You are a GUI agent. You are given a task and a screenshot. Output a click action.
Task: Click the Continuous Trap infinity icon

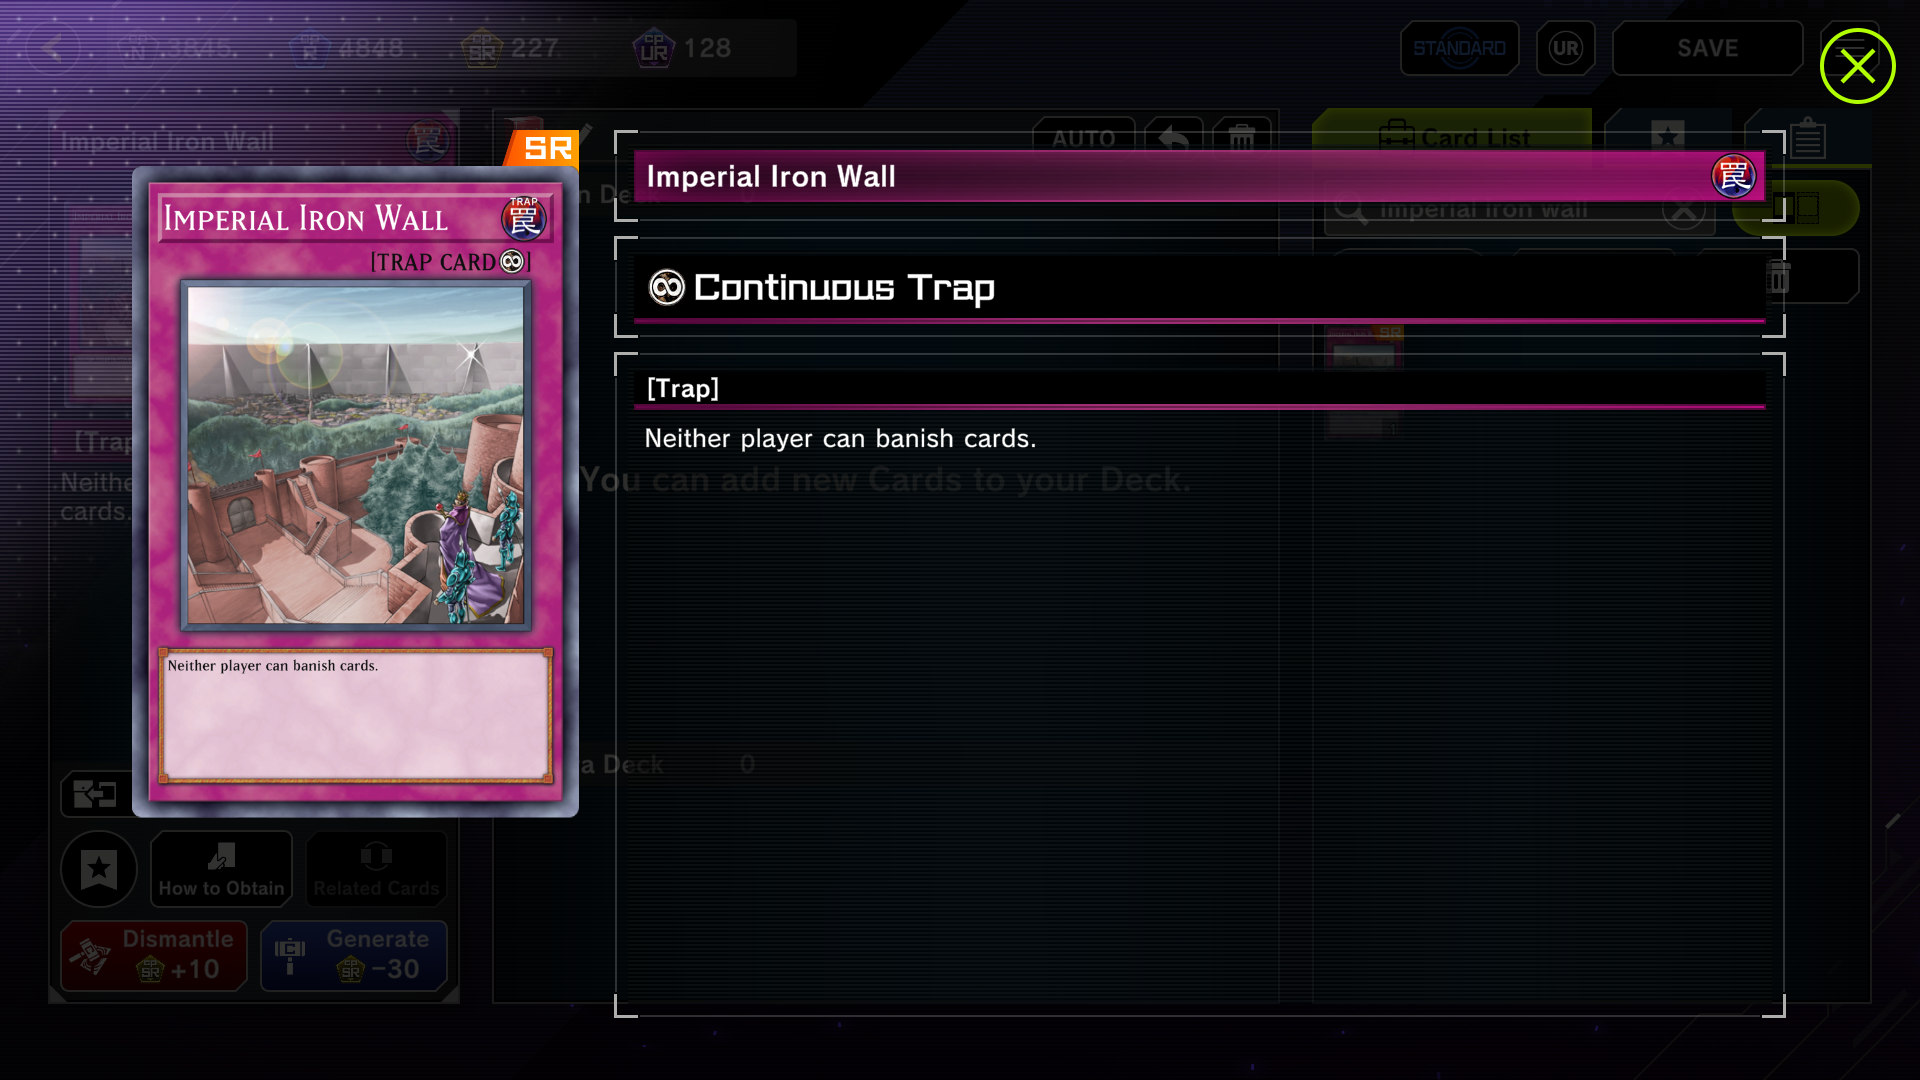(666, 288)
